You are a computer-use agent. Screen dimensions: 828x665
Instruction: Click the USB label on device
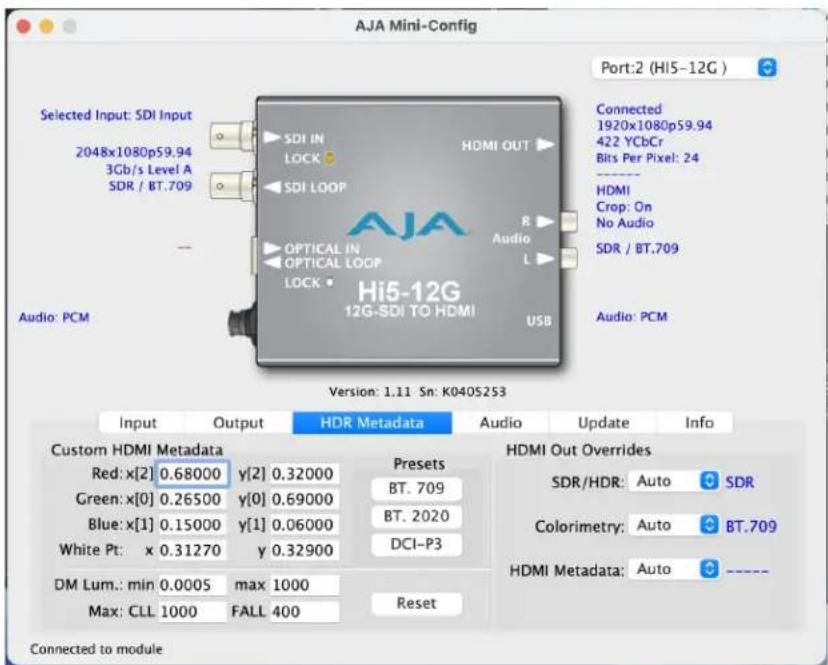(x=539, y=321)
